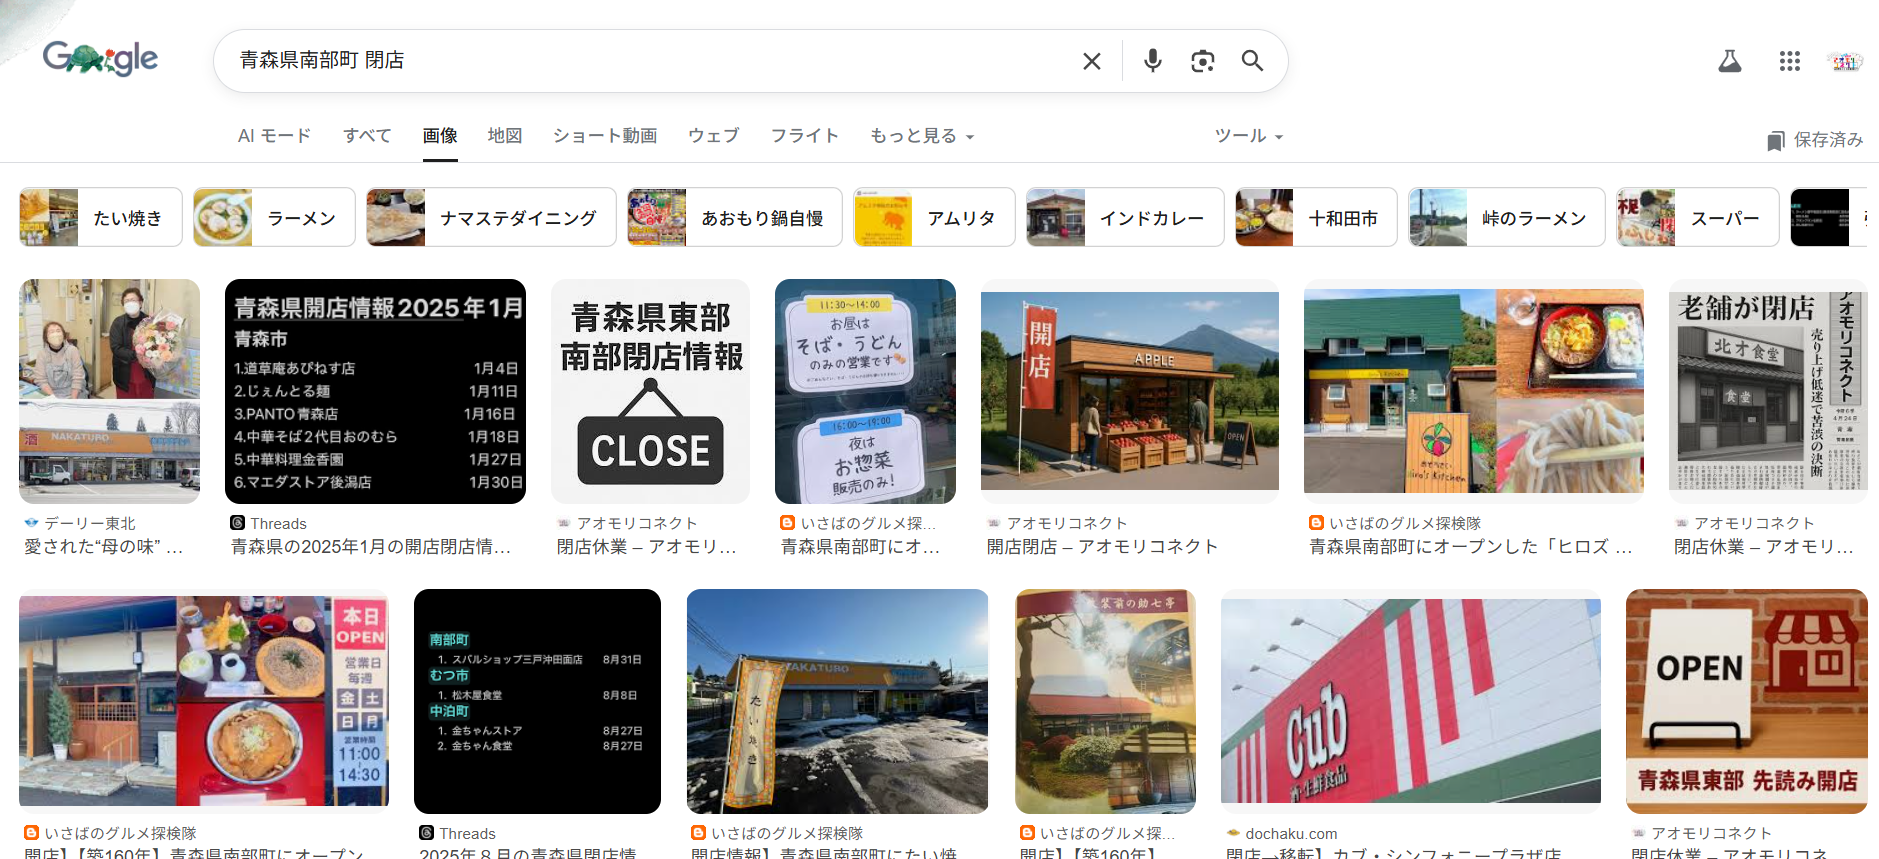The image size is (1879, 859).
Task: Open 老舗が閉店 newspaper image
Action: click(x=1768, y=391)
